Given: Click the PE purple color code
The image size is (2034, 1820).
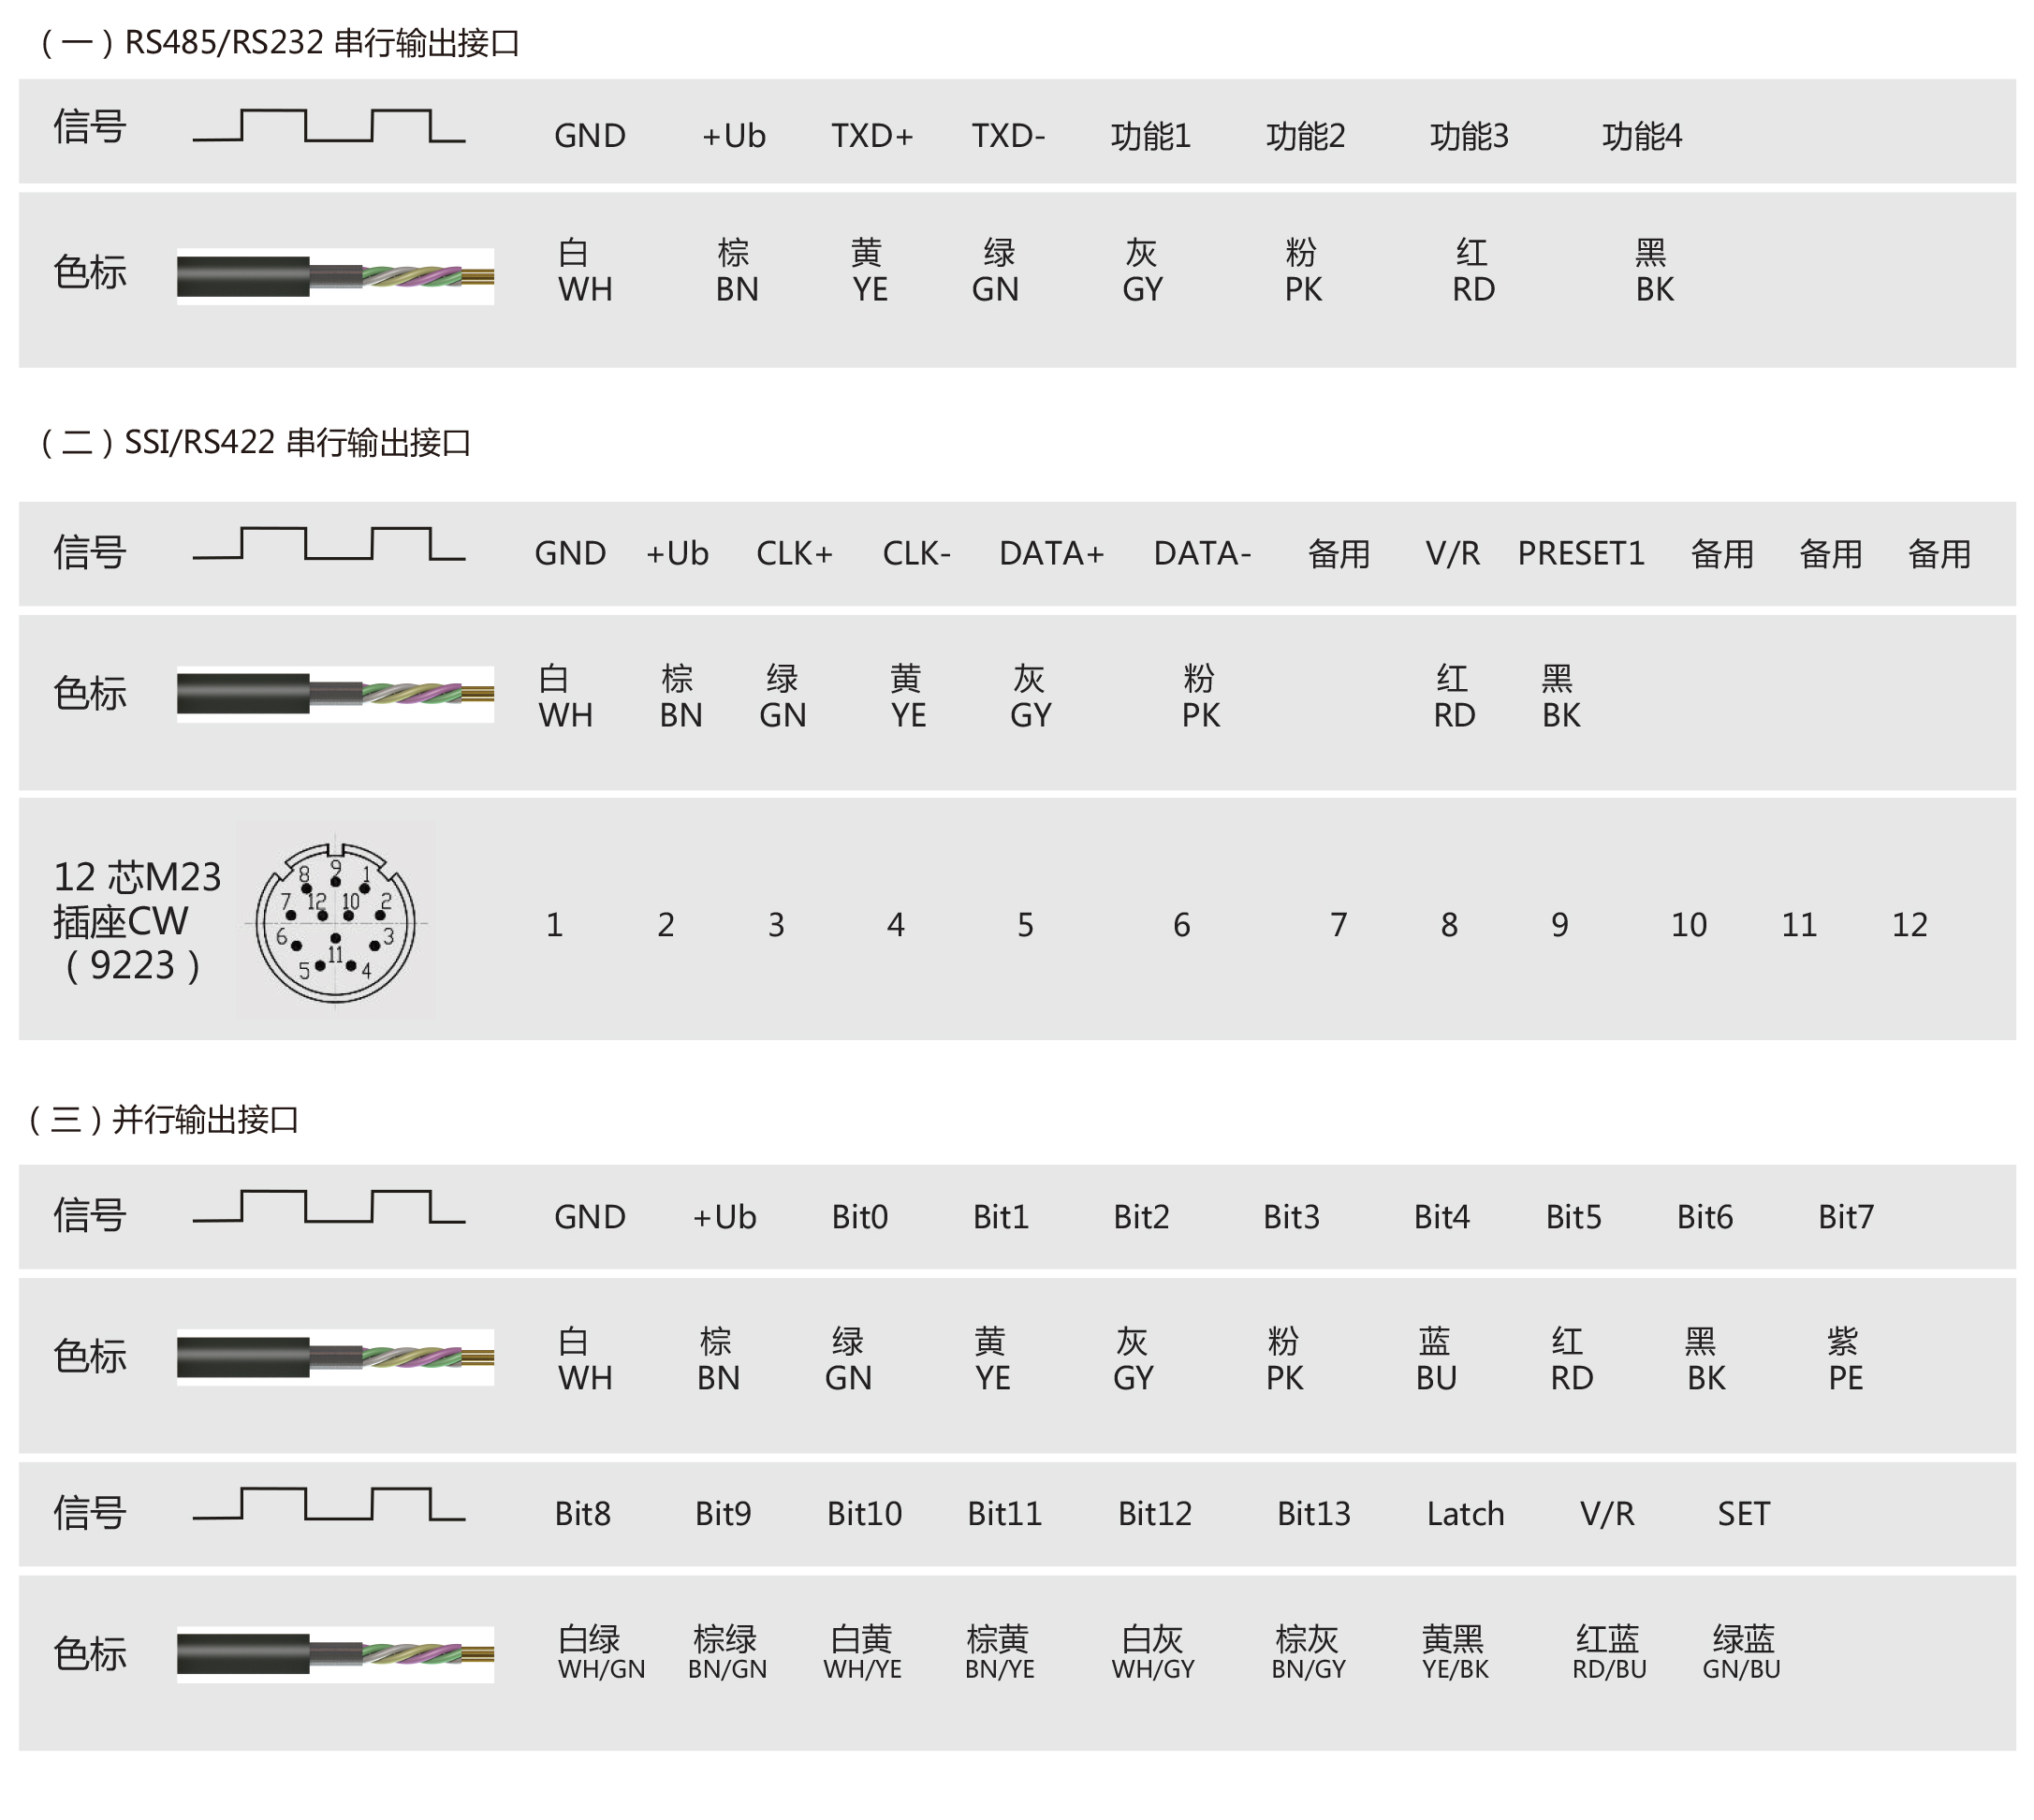Looking at the screenshot, I should pos(1844,1360).
